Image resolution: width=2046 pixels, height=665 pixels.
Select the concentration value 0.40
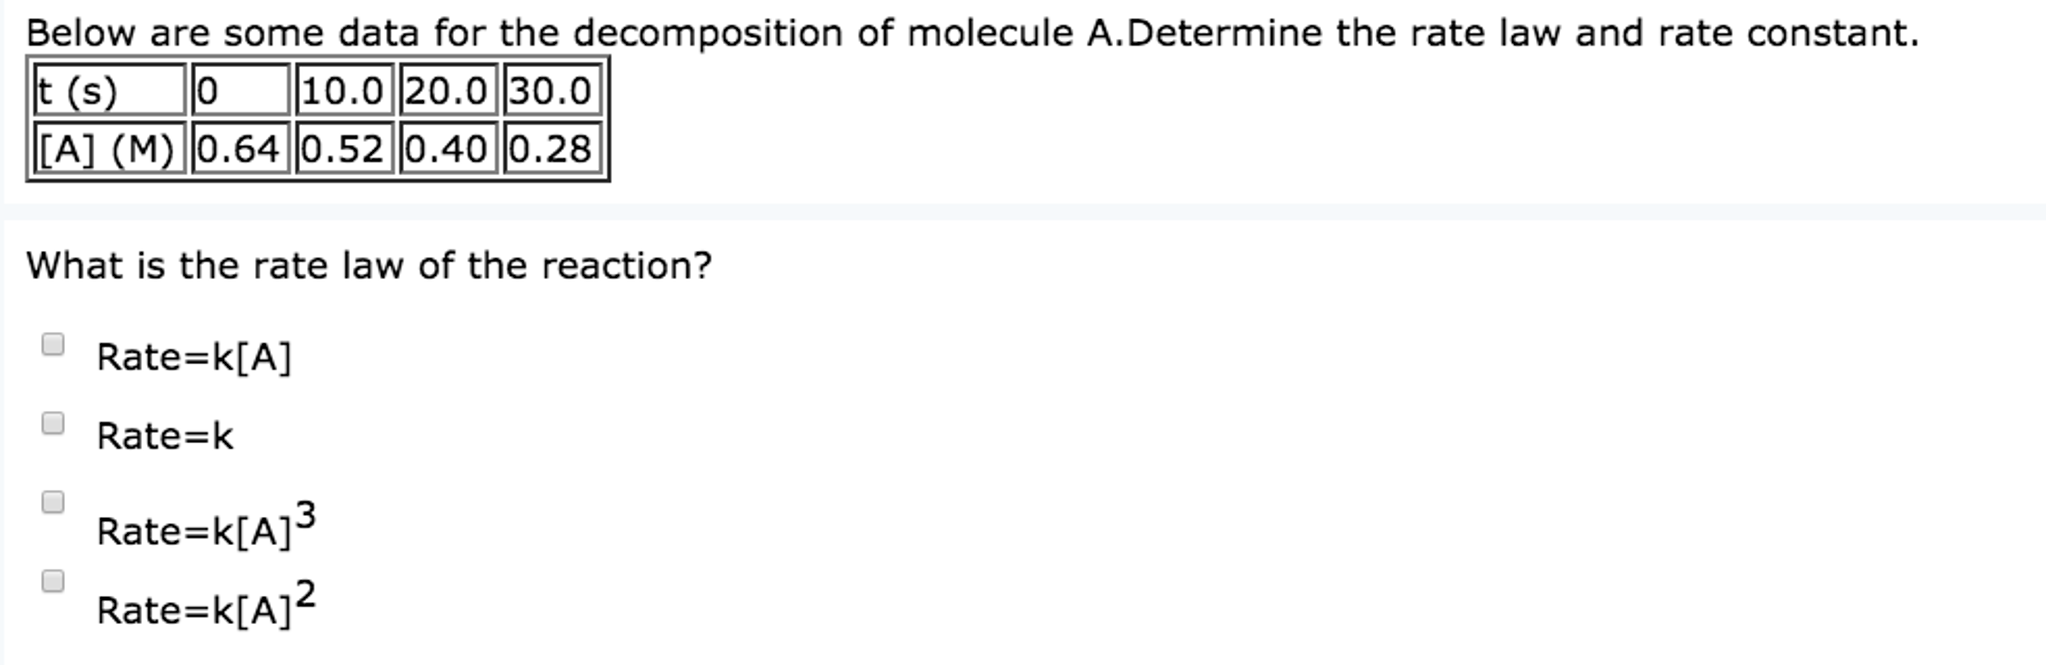point(447,148)
